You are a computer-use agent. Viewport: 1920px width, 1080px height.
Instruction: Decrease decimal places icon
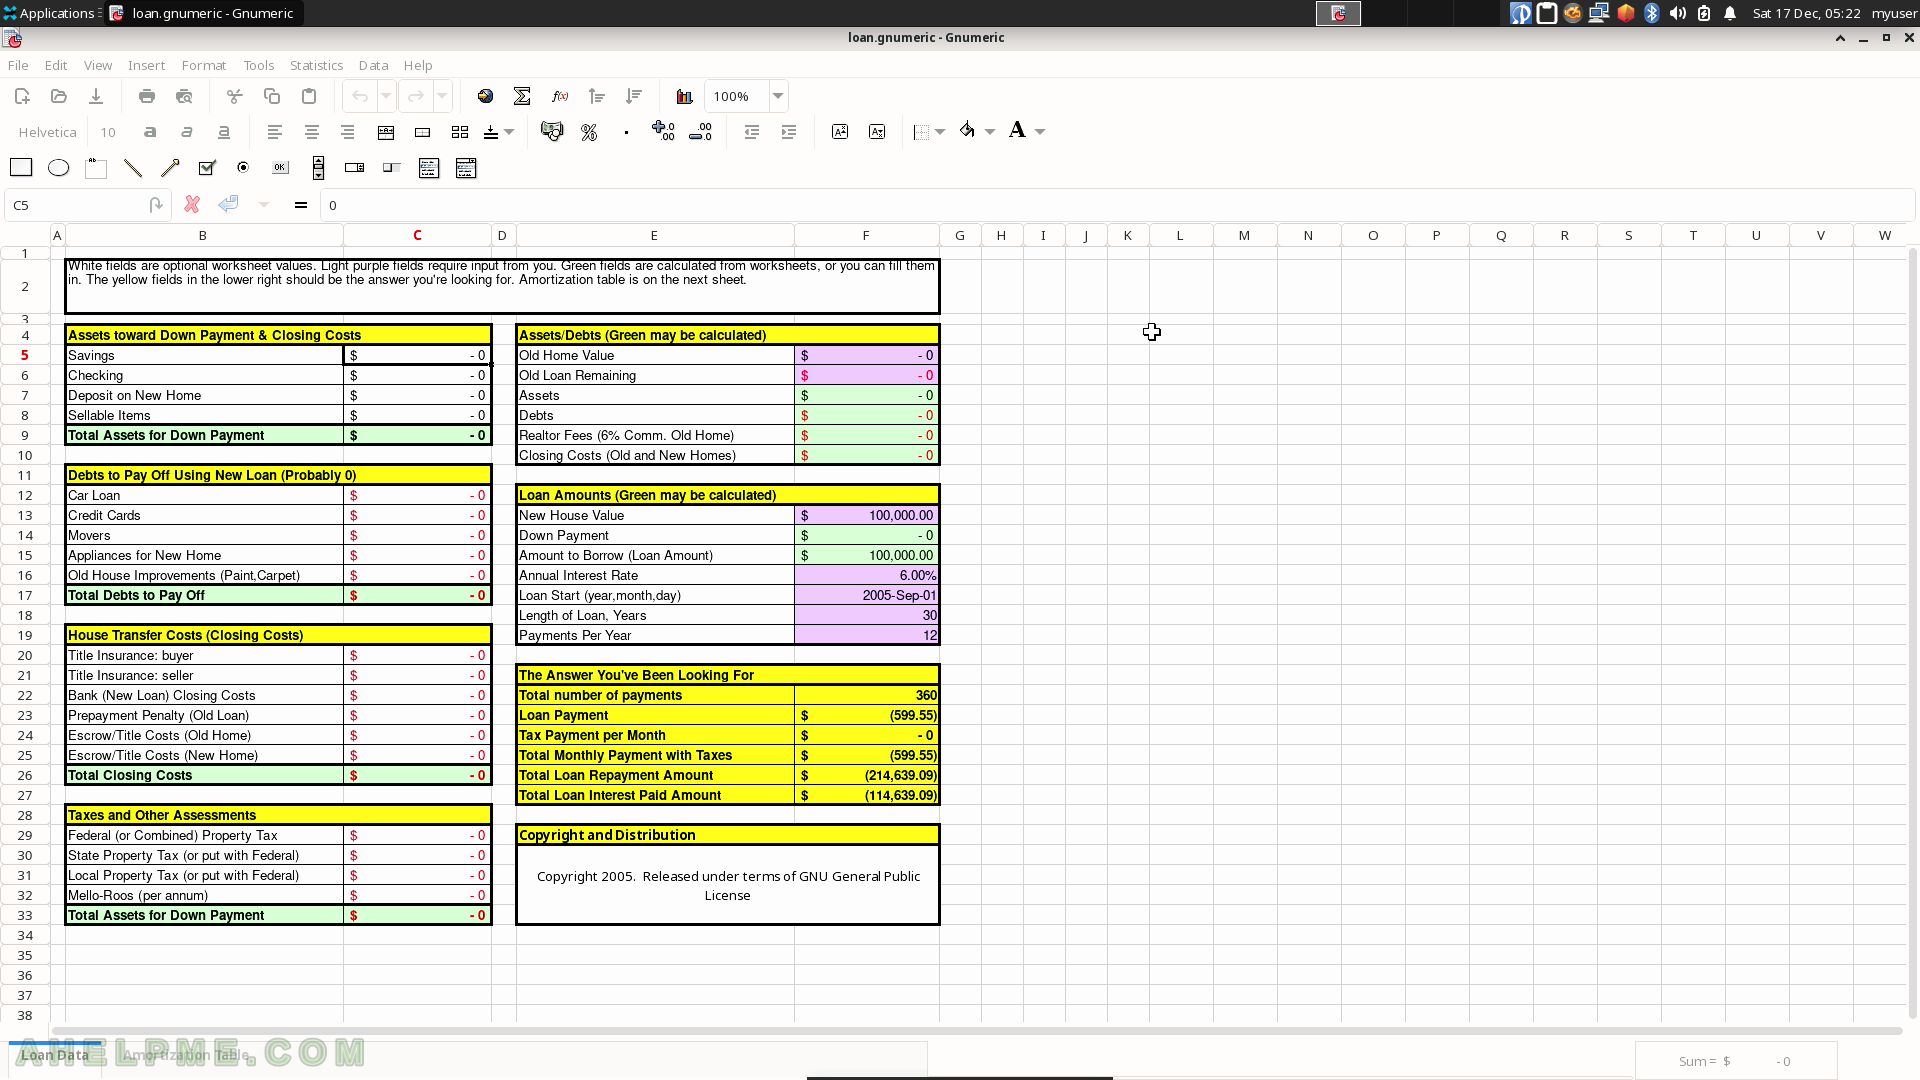click(701, 131)
